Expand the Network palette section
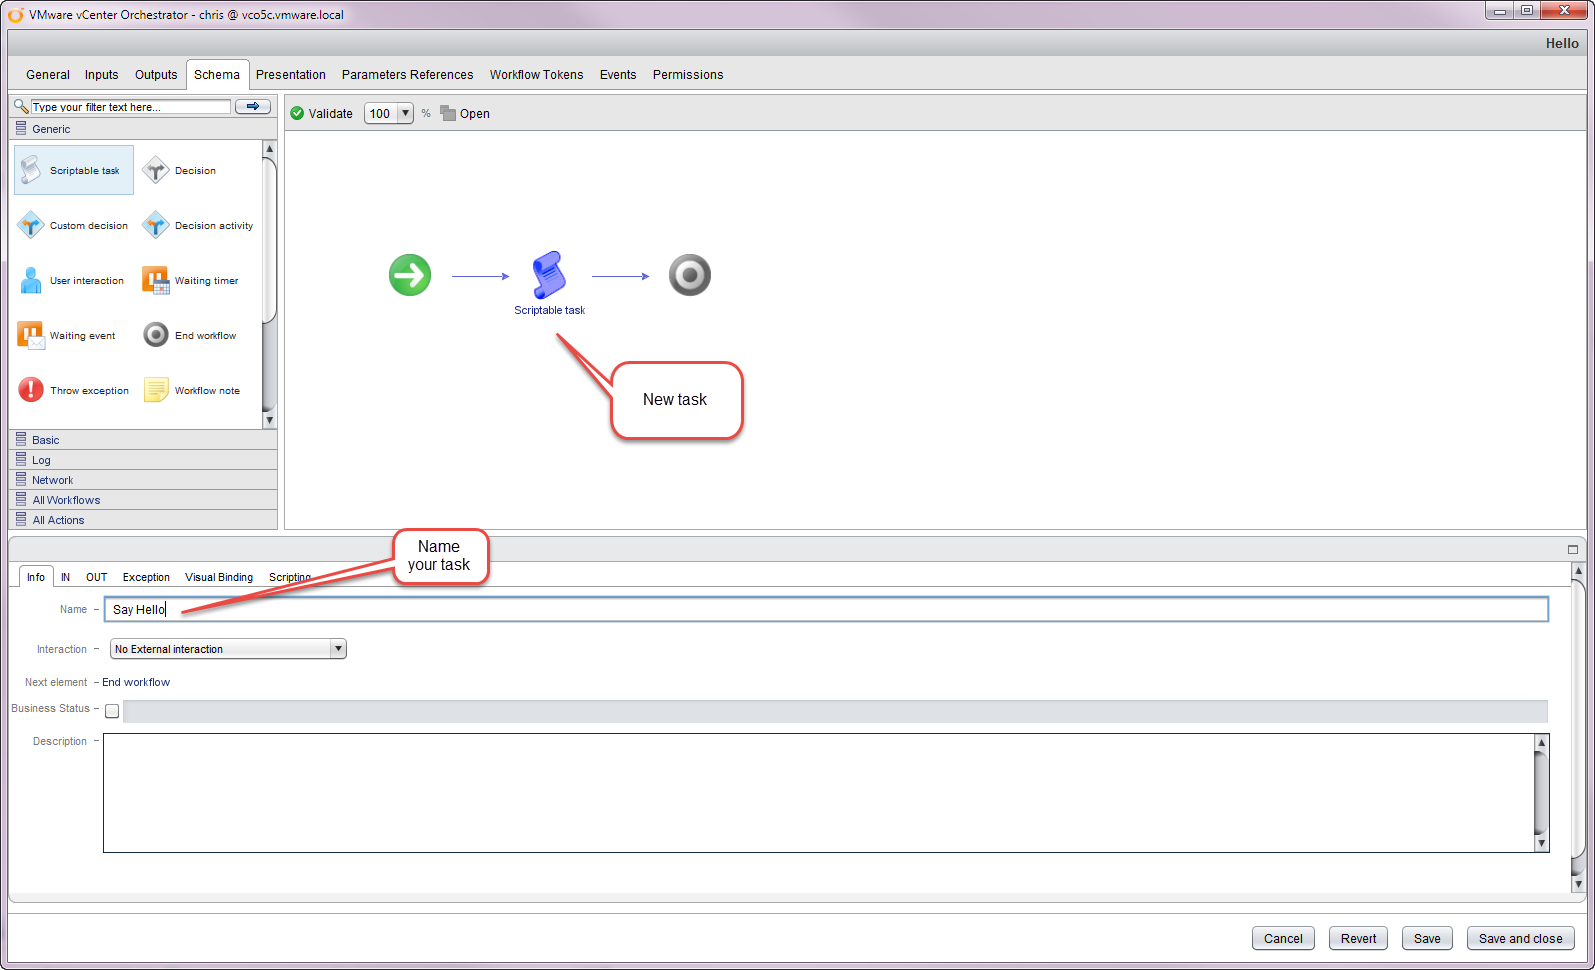This screenshot has width=1595, height=970. coord(52,480)
